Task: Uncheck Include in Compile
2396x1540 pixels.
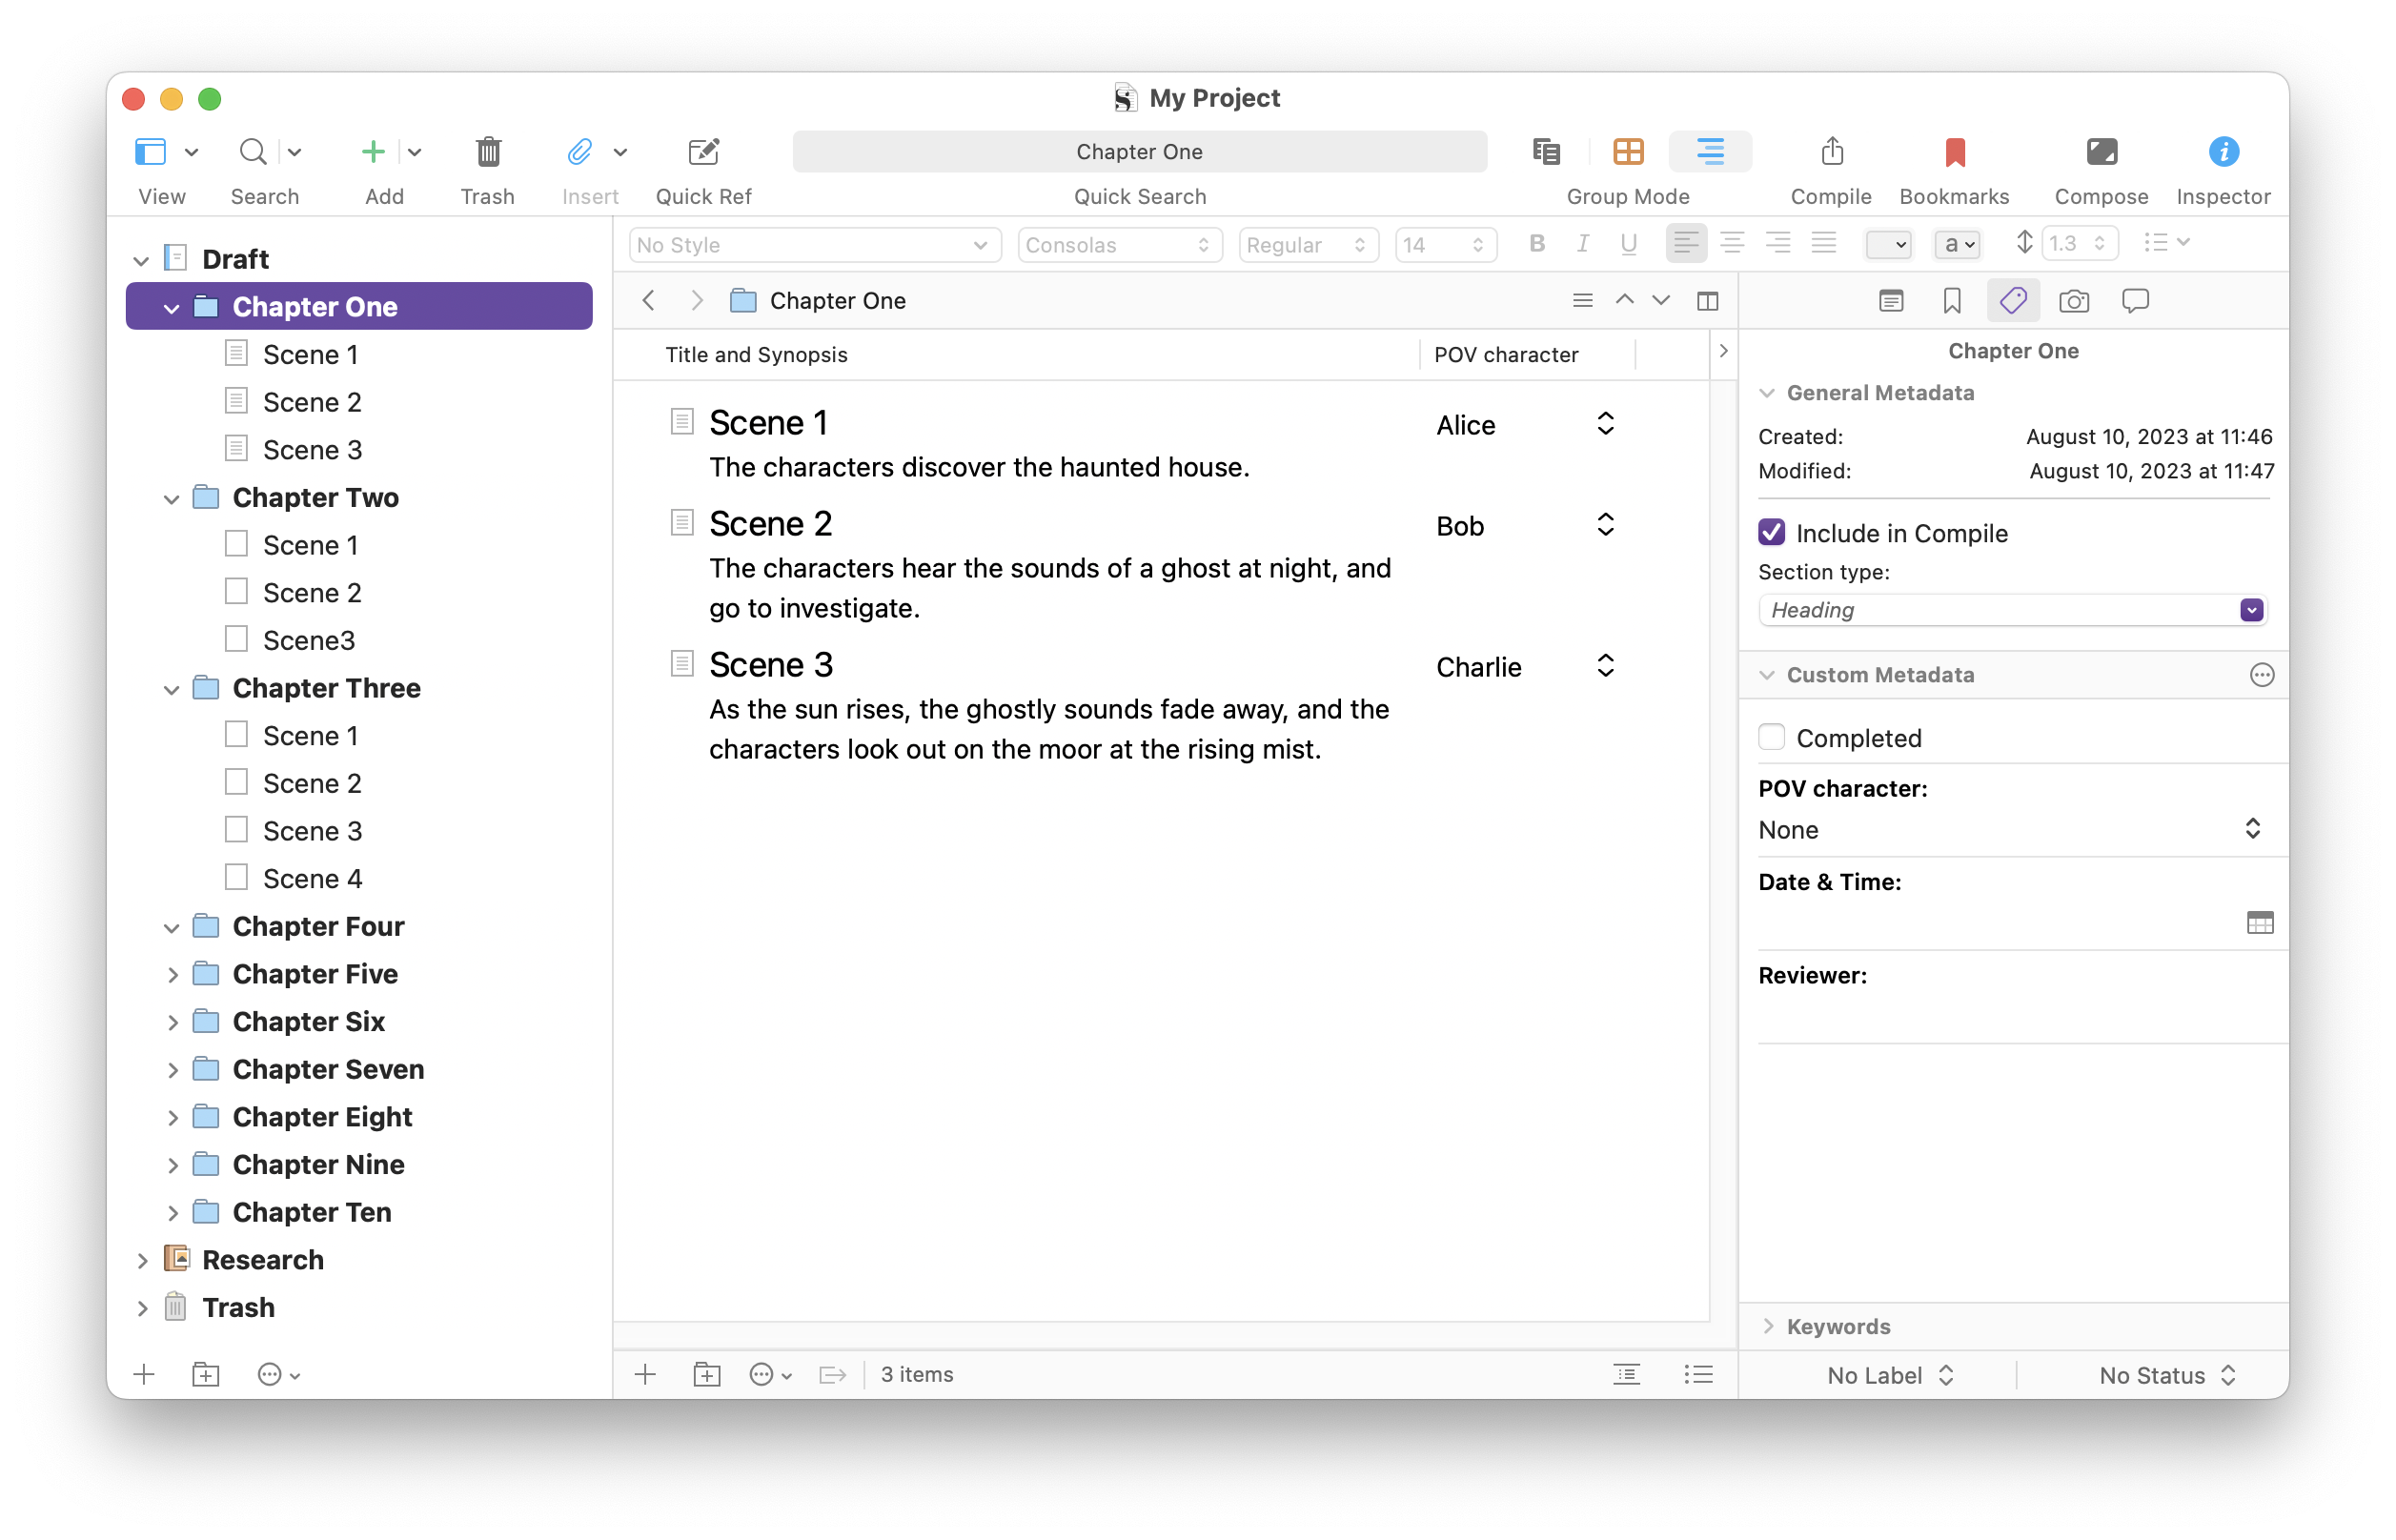Action: point(1771,532)
